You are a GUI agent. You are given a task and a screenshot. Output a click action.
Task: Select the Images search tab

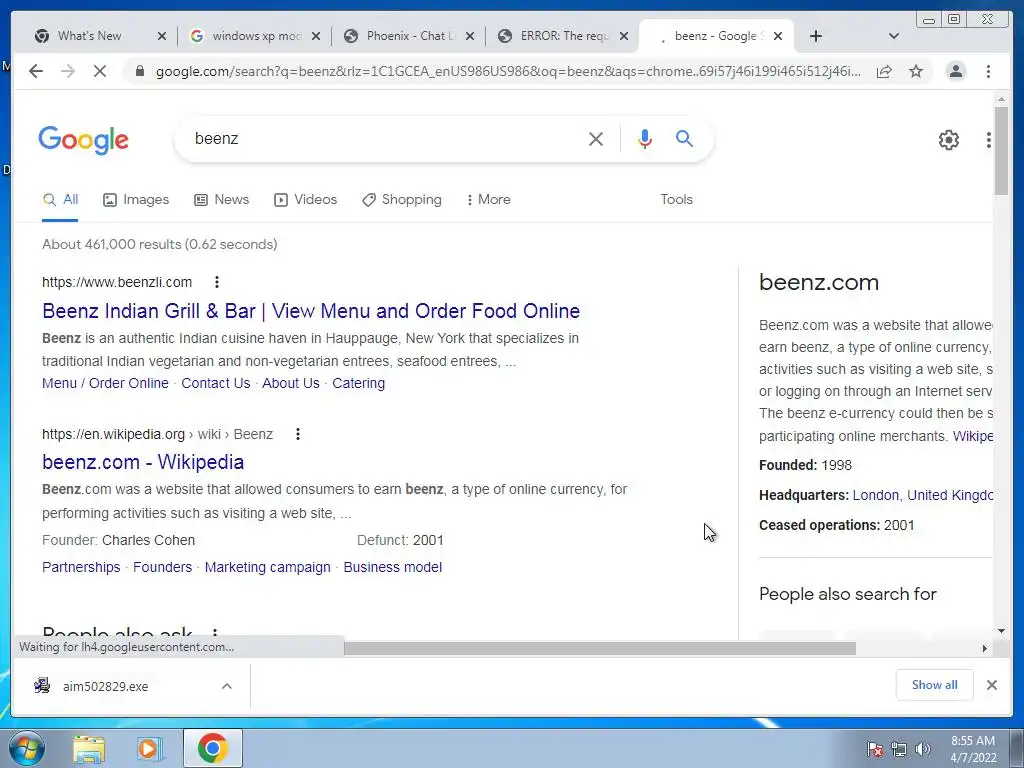[x=136, y=200]
